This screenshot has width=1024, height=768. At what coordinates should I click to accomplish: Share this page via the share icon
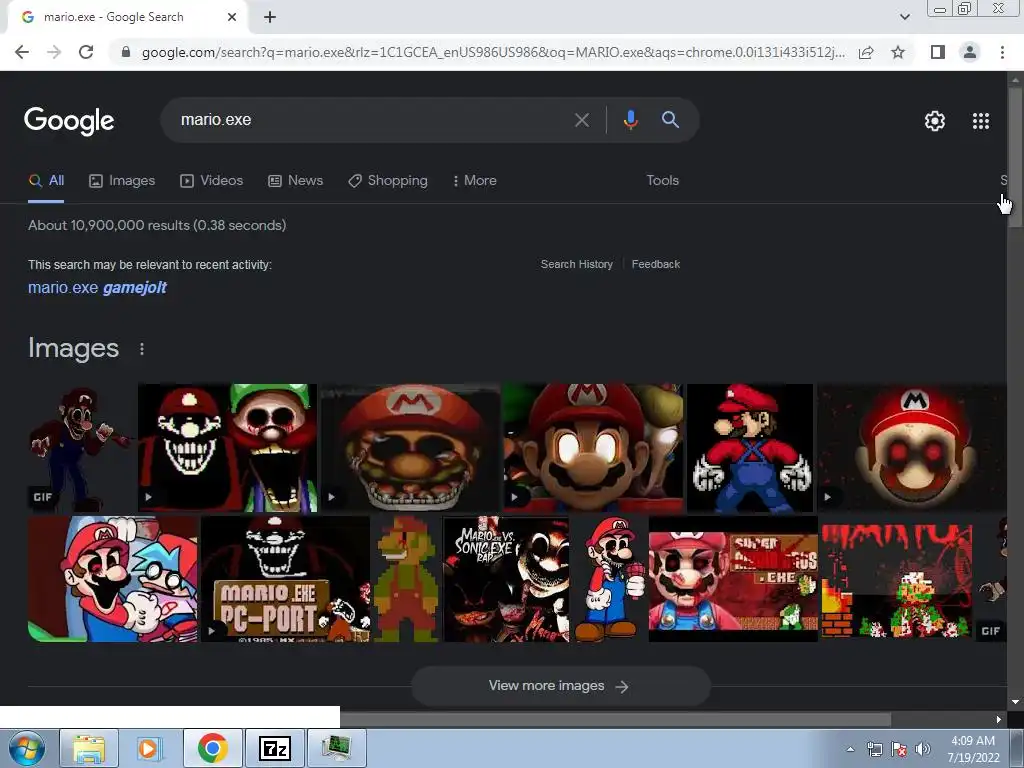pyautogui.click(x=866, y=52)
